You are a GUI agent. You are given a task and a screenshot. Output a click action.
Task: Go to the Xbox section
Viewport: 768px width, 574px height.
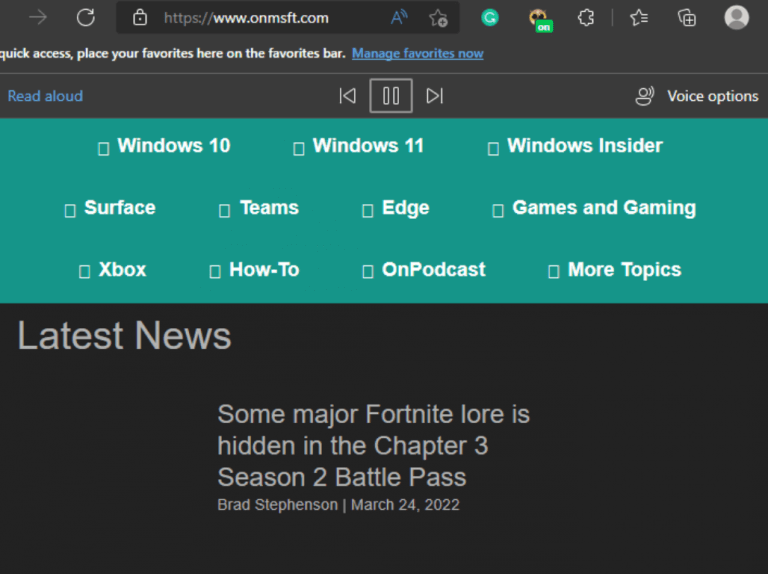[113, 269]
